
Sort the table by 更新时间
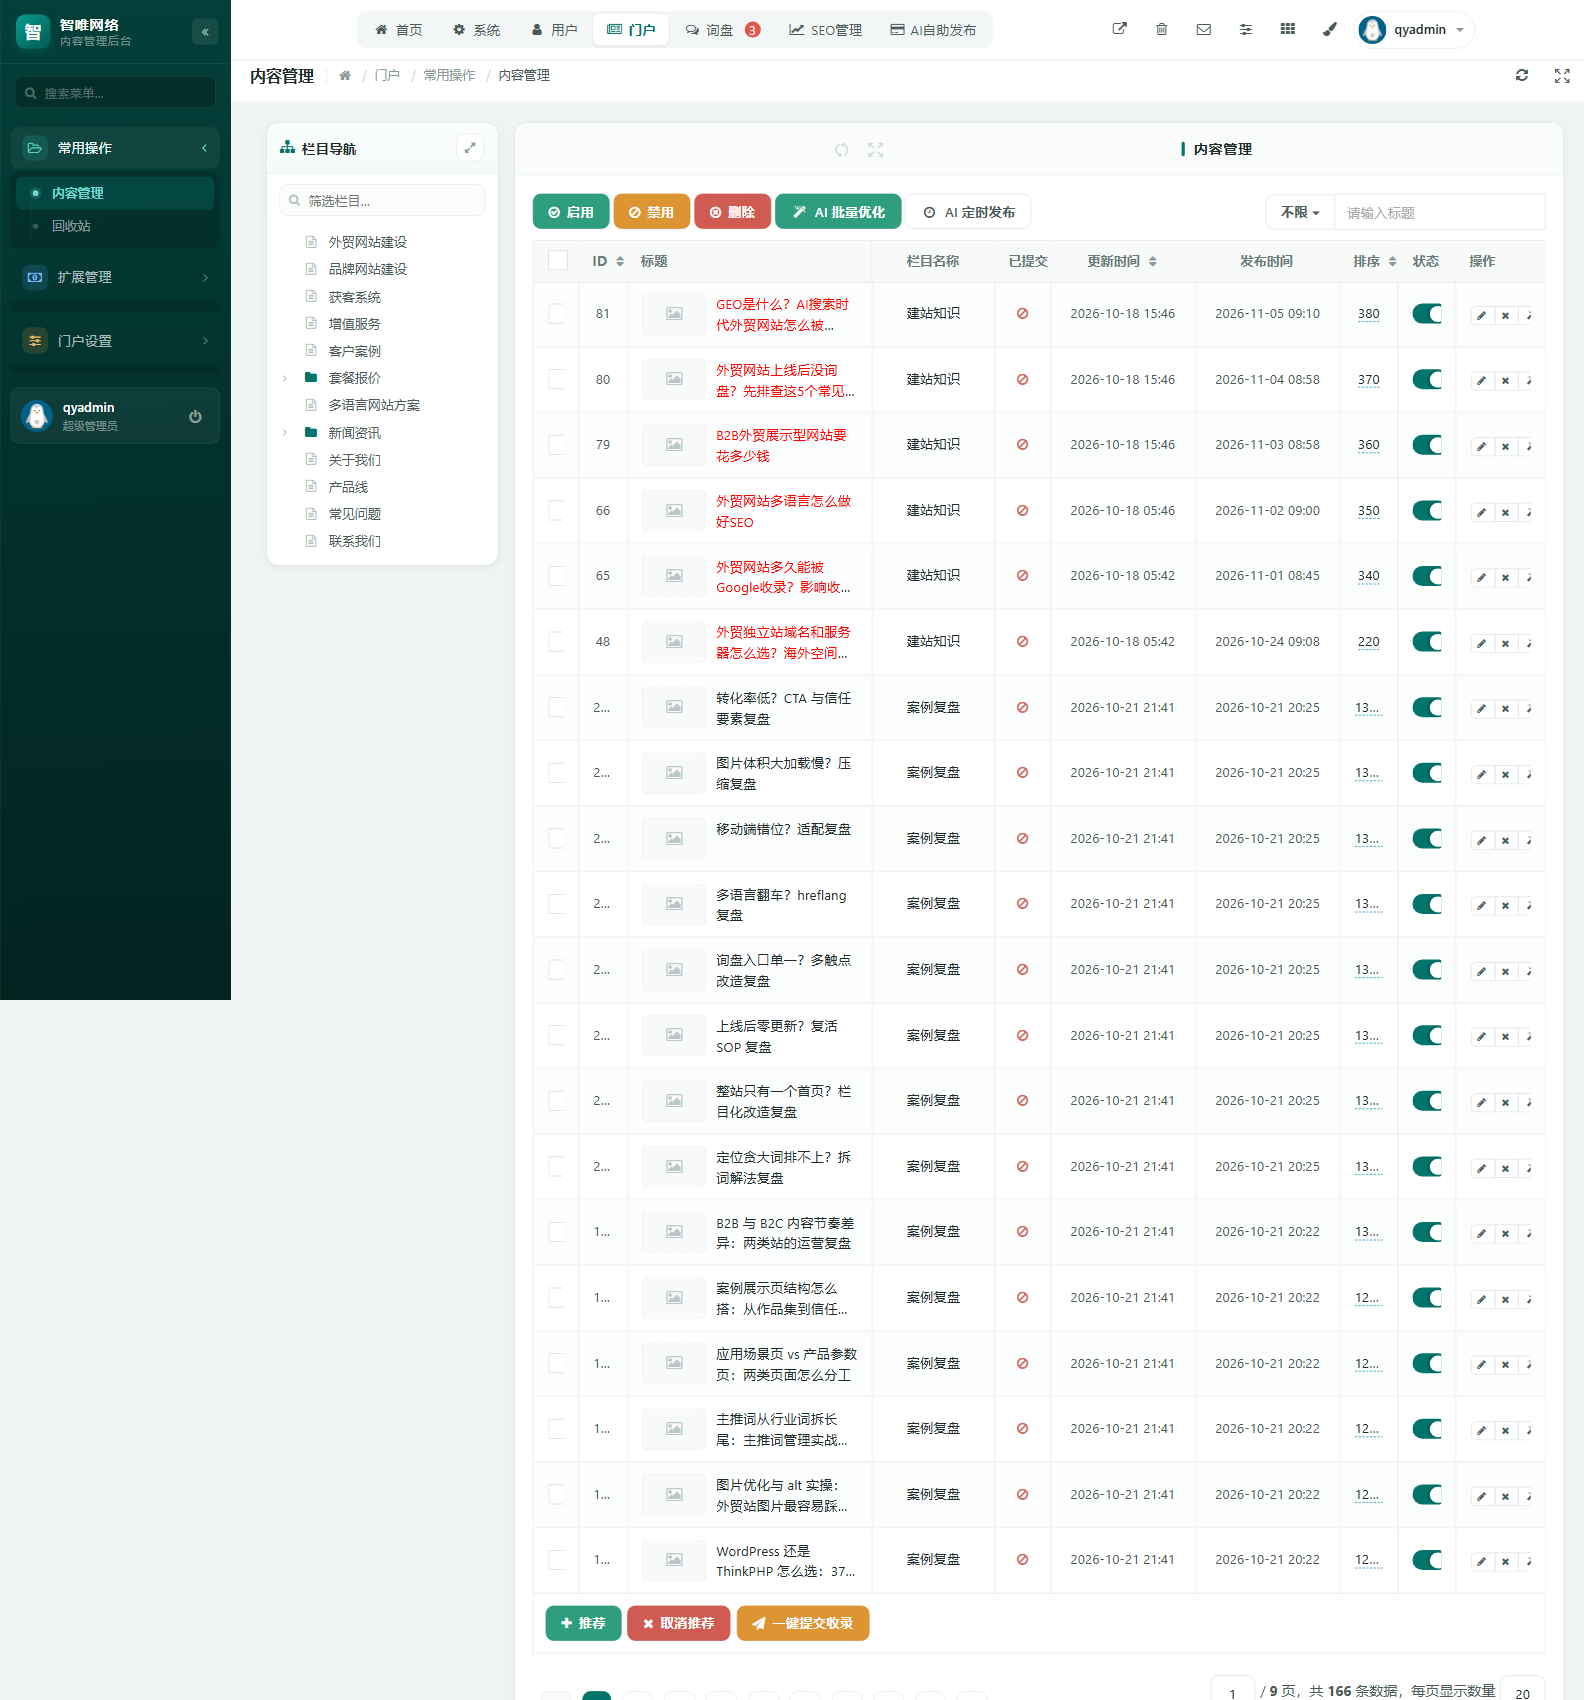[x=1123, y=261]
